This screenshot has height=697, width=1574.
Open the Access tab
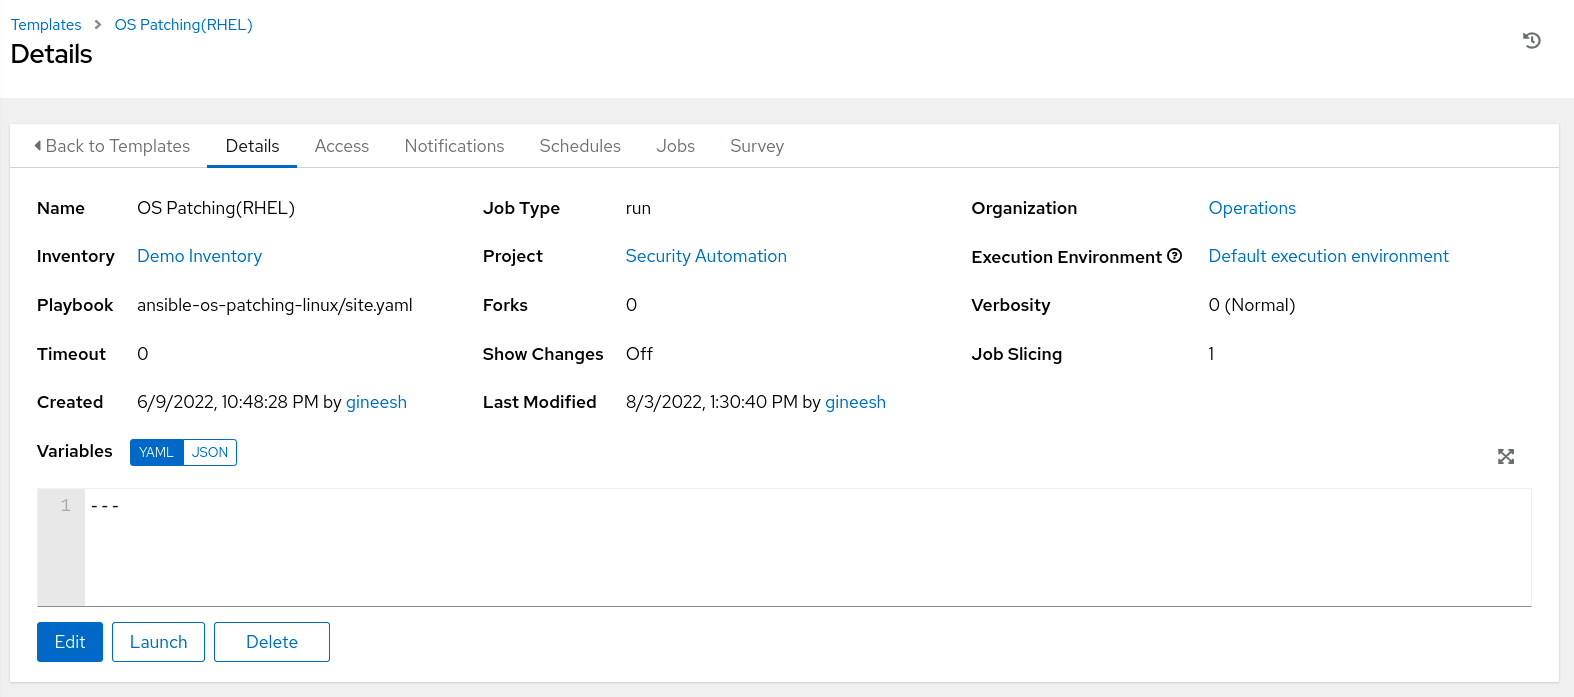click(341, 146)
